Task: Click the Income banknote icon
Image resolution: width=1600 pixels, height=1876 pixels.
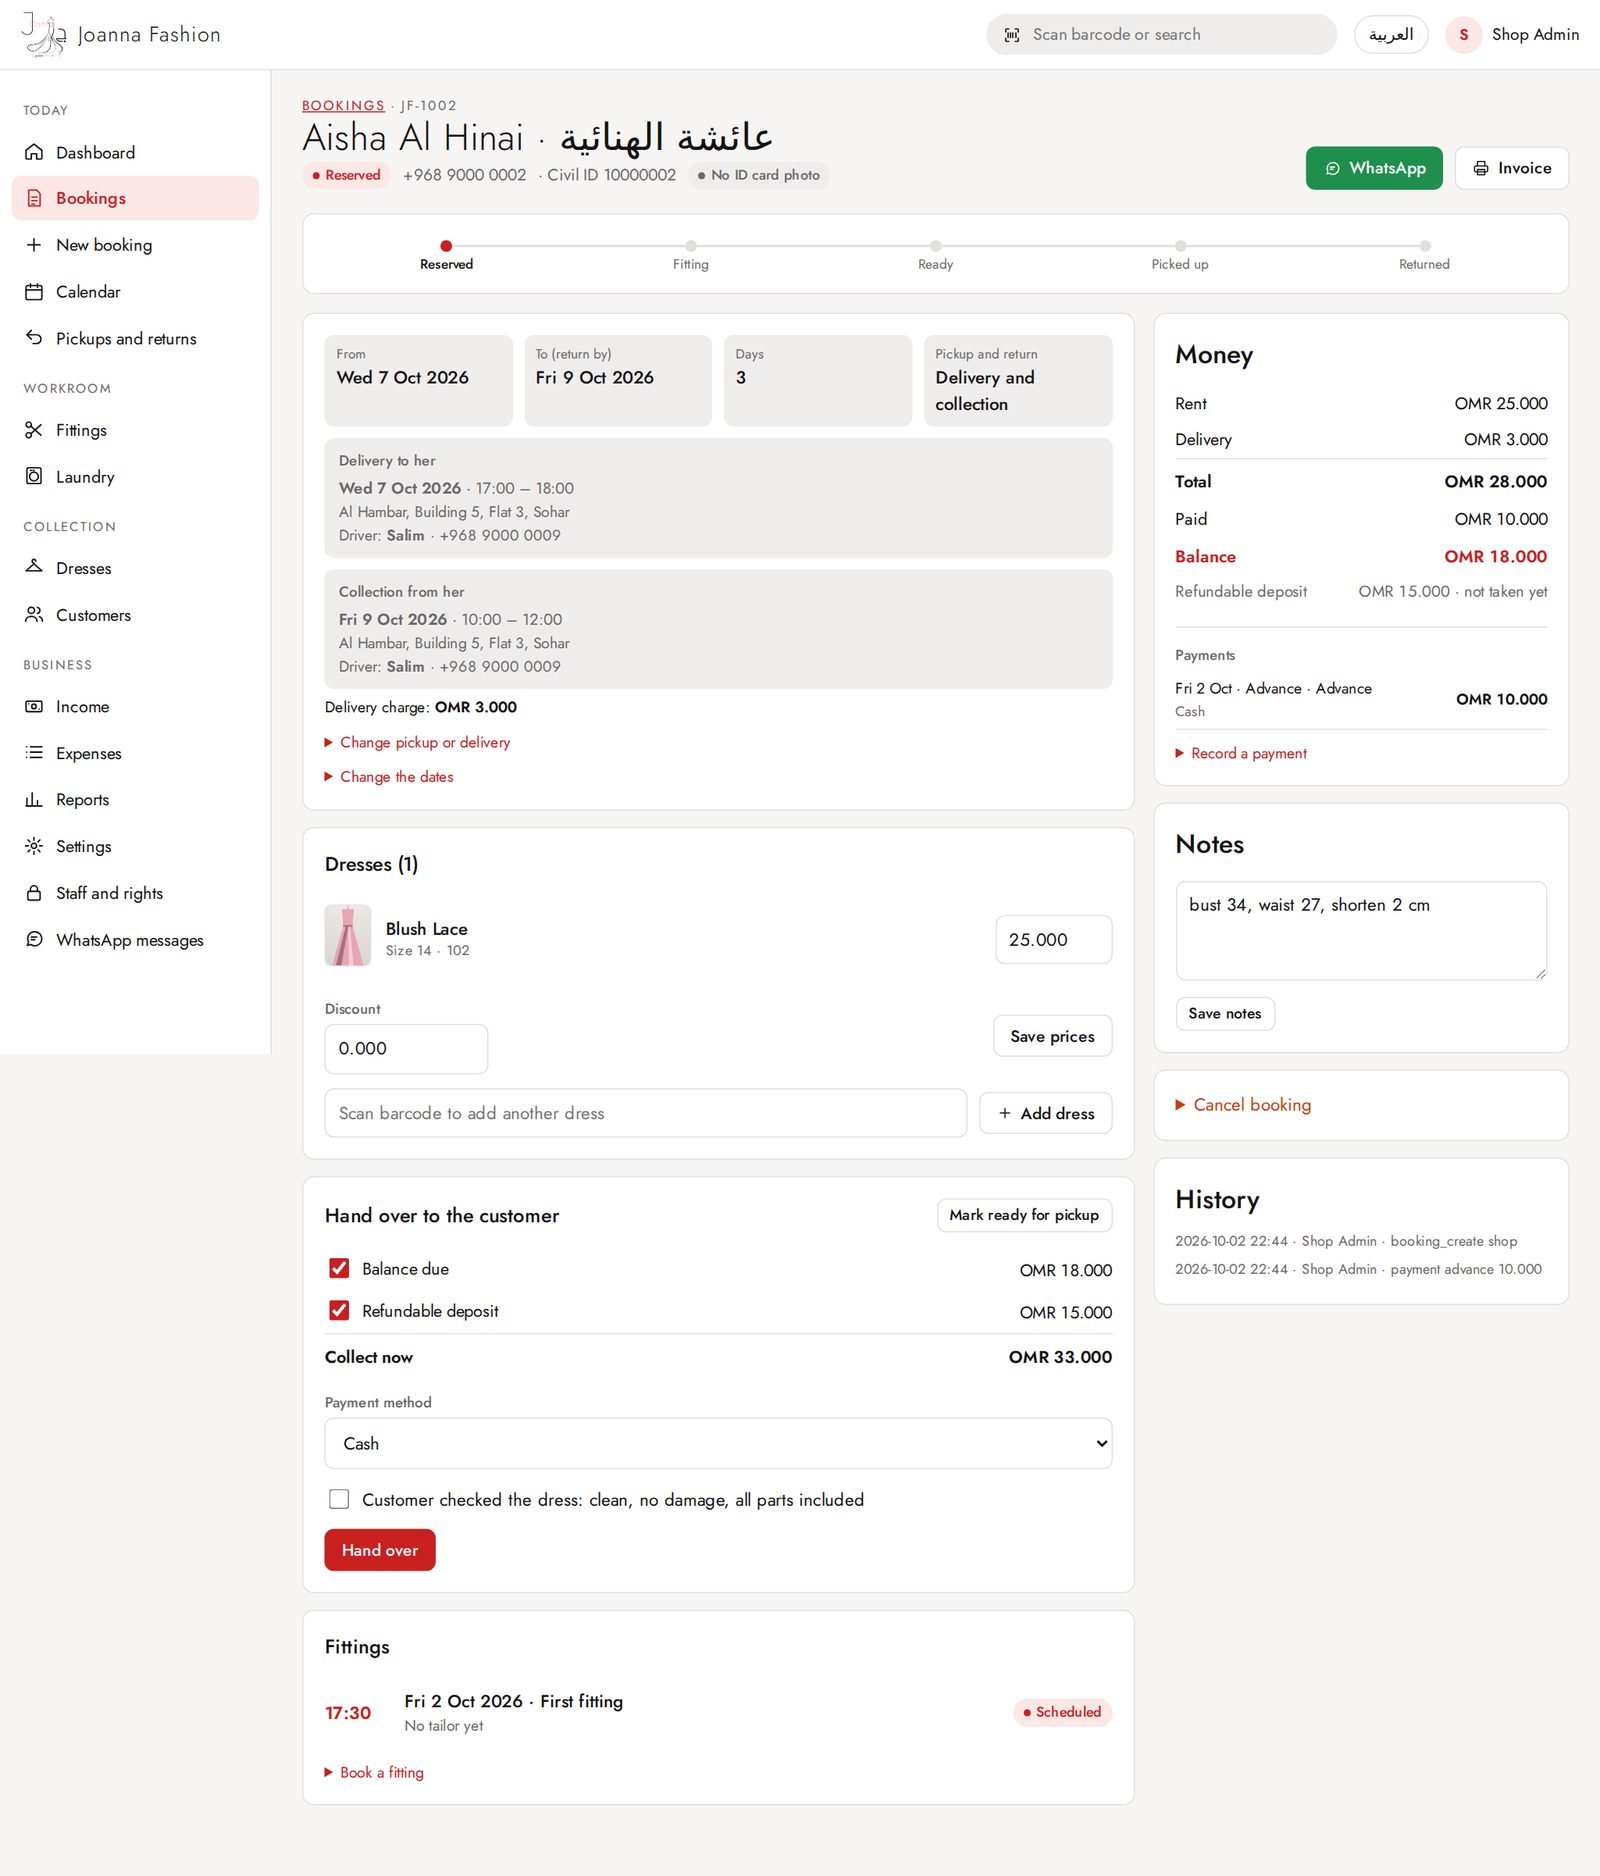Action: [34, 706]
